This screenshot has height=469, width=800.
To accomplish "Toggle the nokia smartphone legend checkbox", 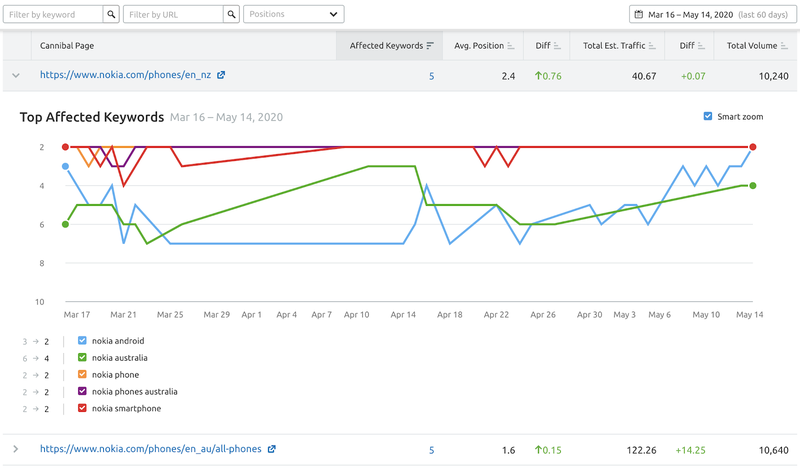I will [x=82, y=409].
